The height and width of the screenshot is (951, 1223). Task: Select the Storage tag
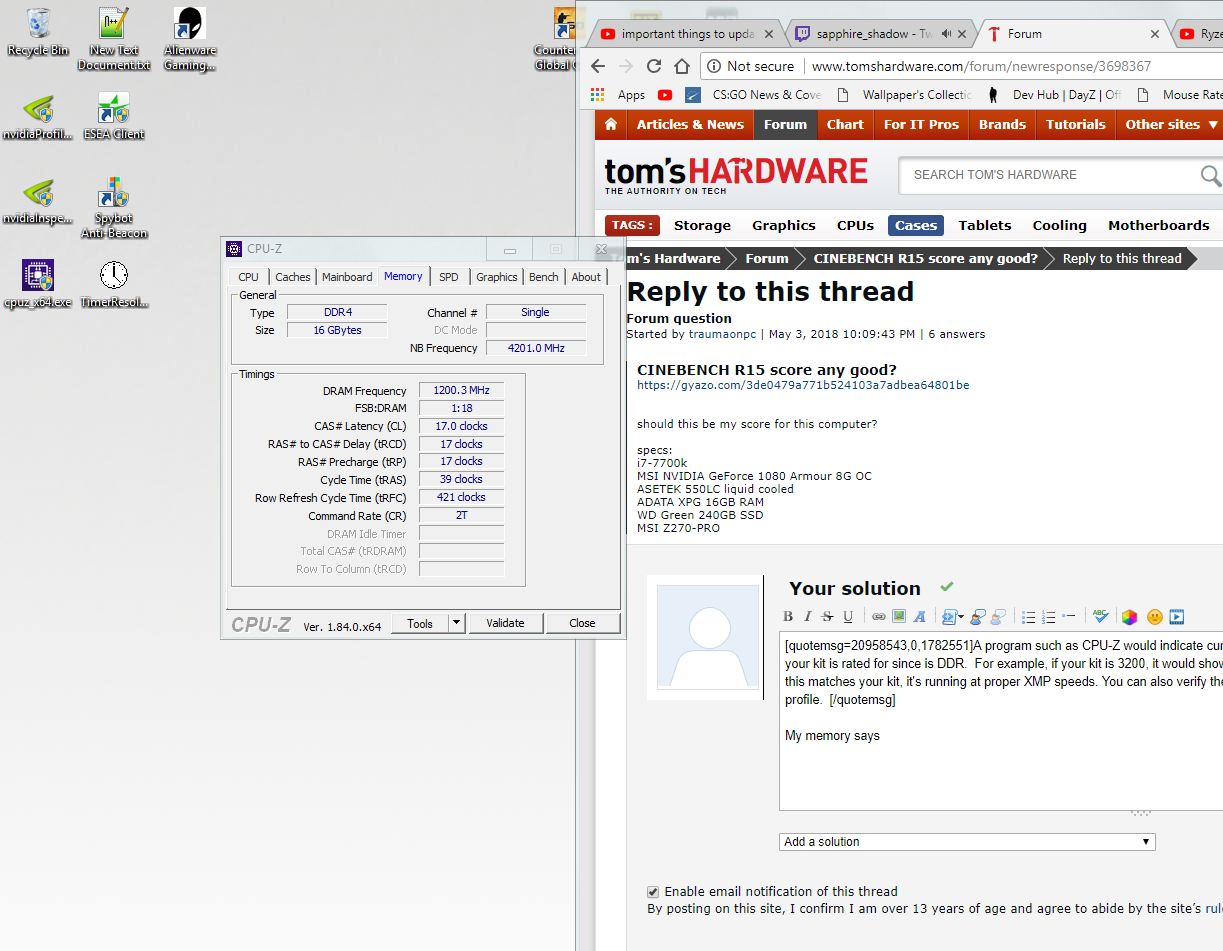[x=702, y=226]
